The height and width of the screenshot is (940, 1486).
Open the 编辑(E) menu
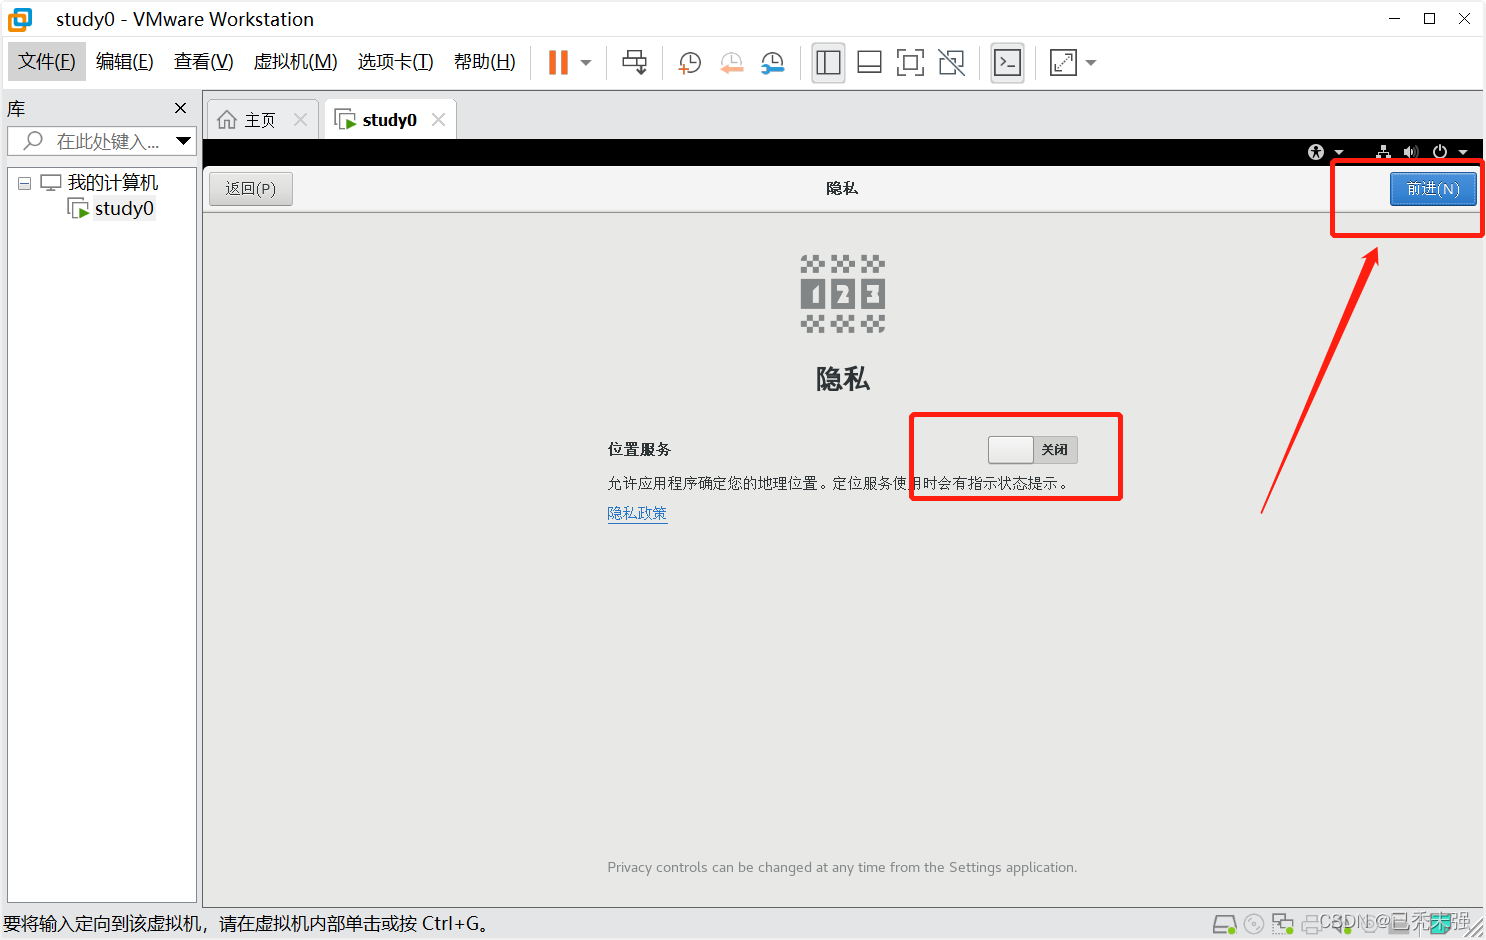125,61
